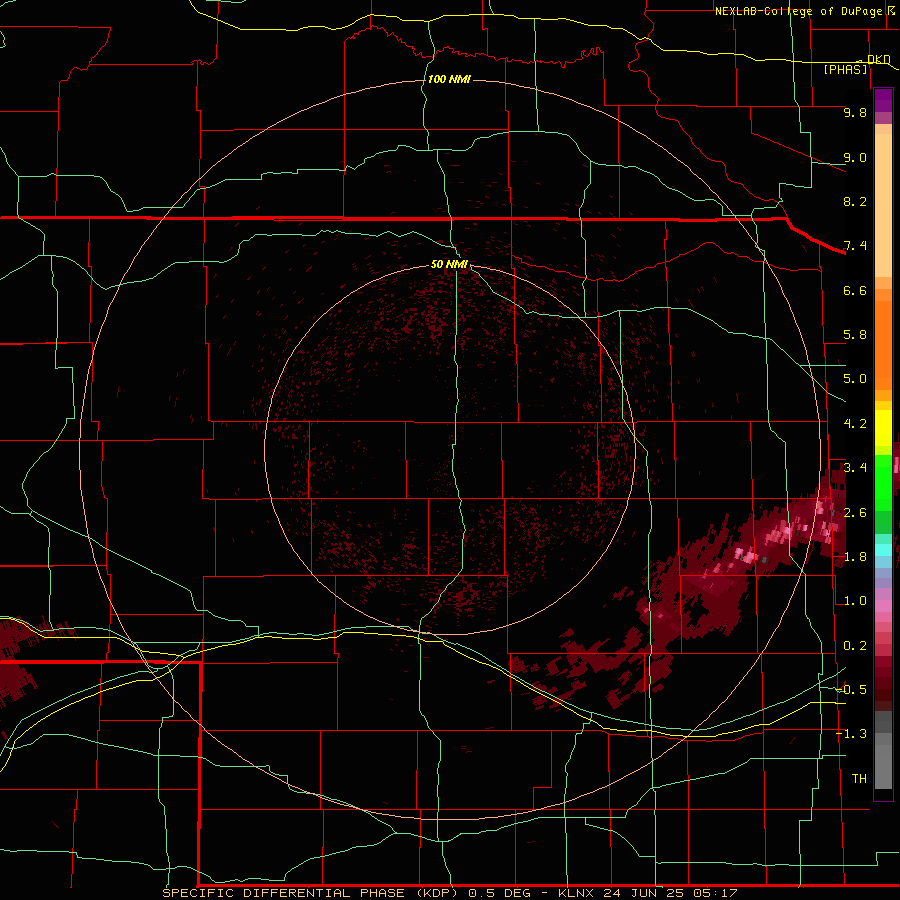Click the [PHAS] unit label

pyautogui.click(x=845, y=69)
